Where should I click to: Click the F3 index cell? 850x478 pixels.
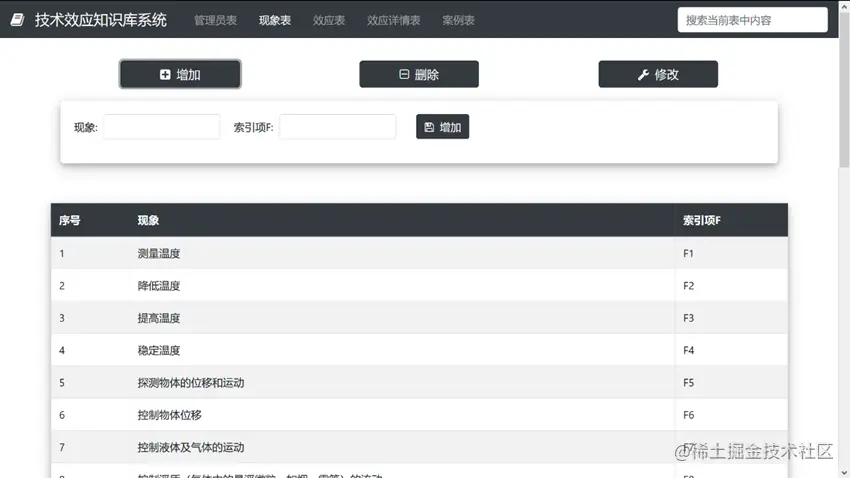click(731, 318)
